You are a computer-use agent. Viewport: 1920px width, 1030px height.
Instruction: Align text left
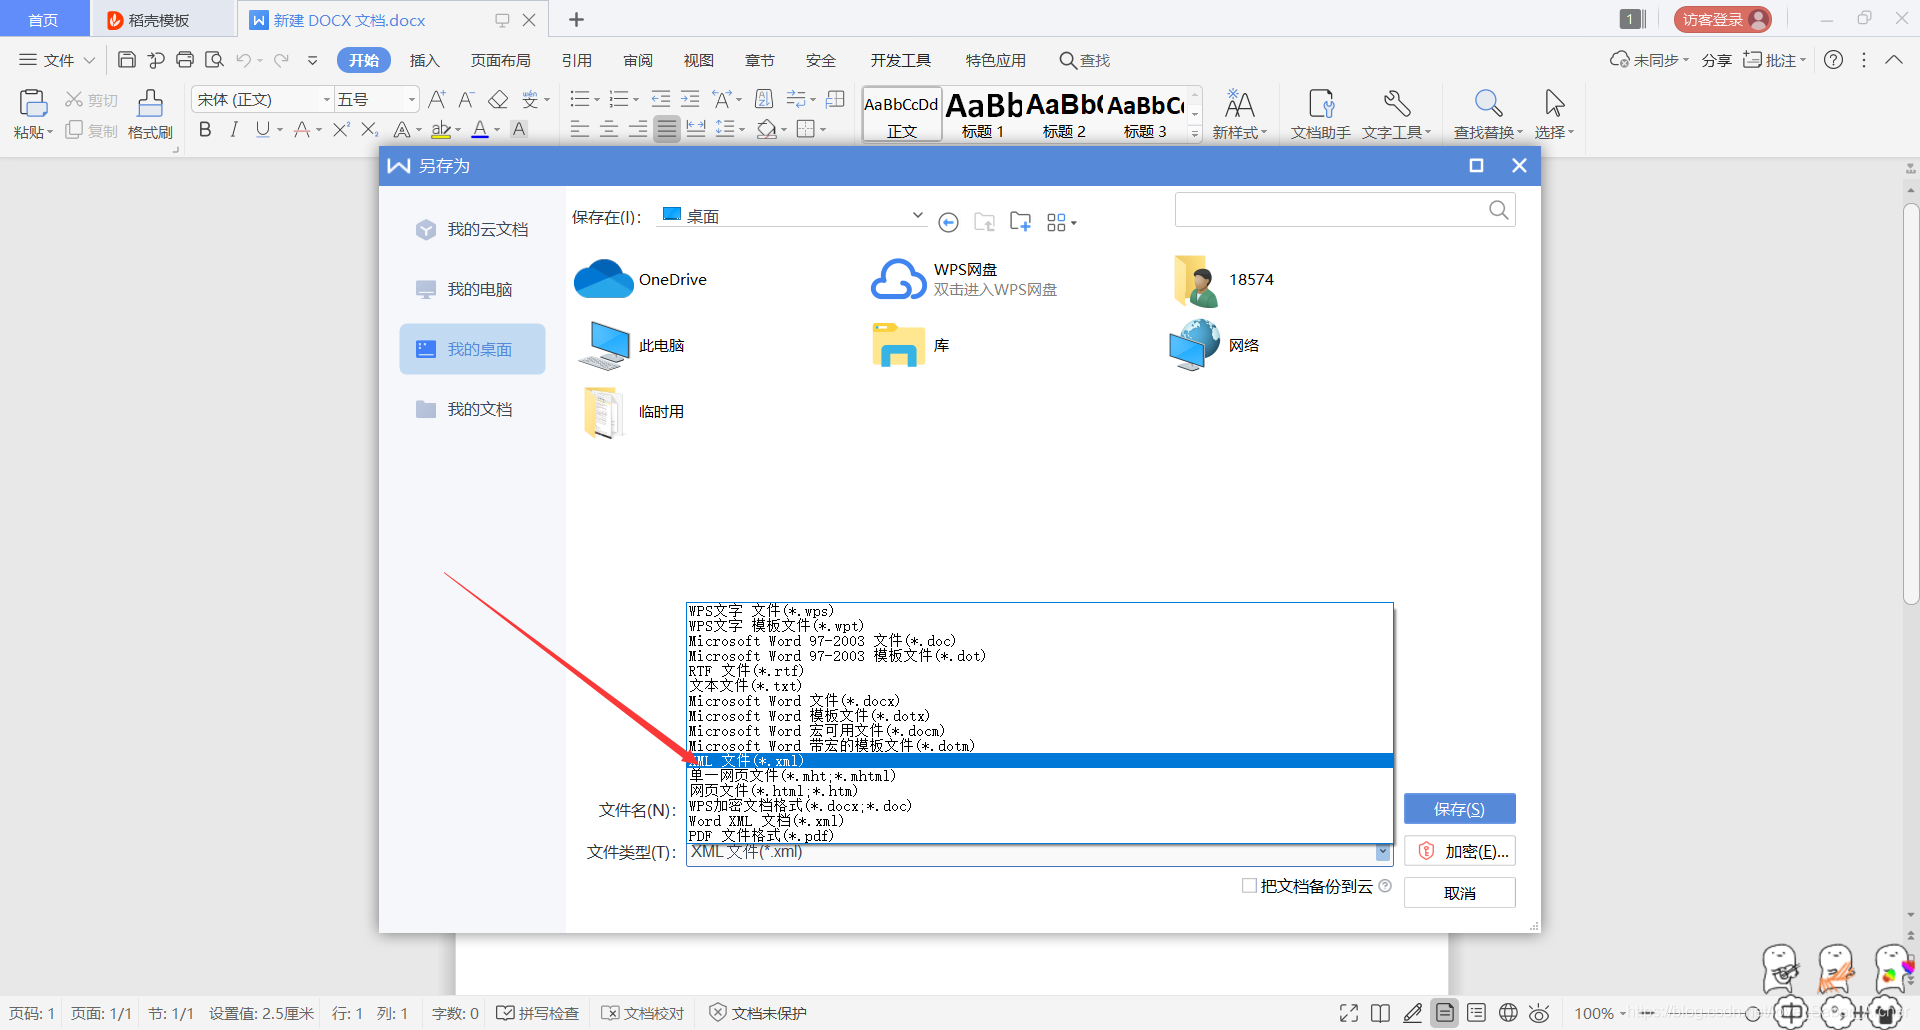click(x=580, y=129)
